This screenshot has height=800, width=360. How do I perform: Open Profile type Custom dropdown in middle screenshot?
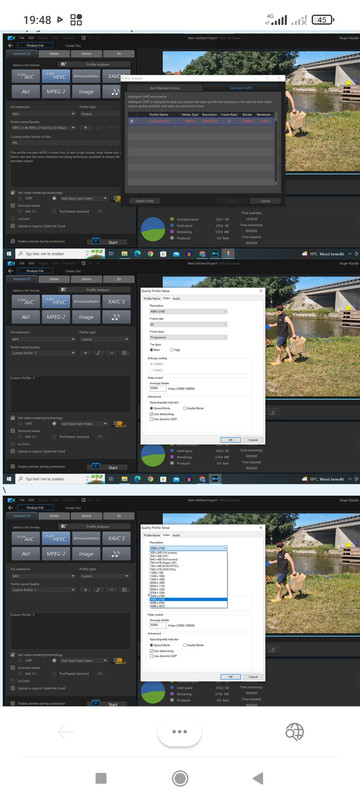[x=105, y=339]
